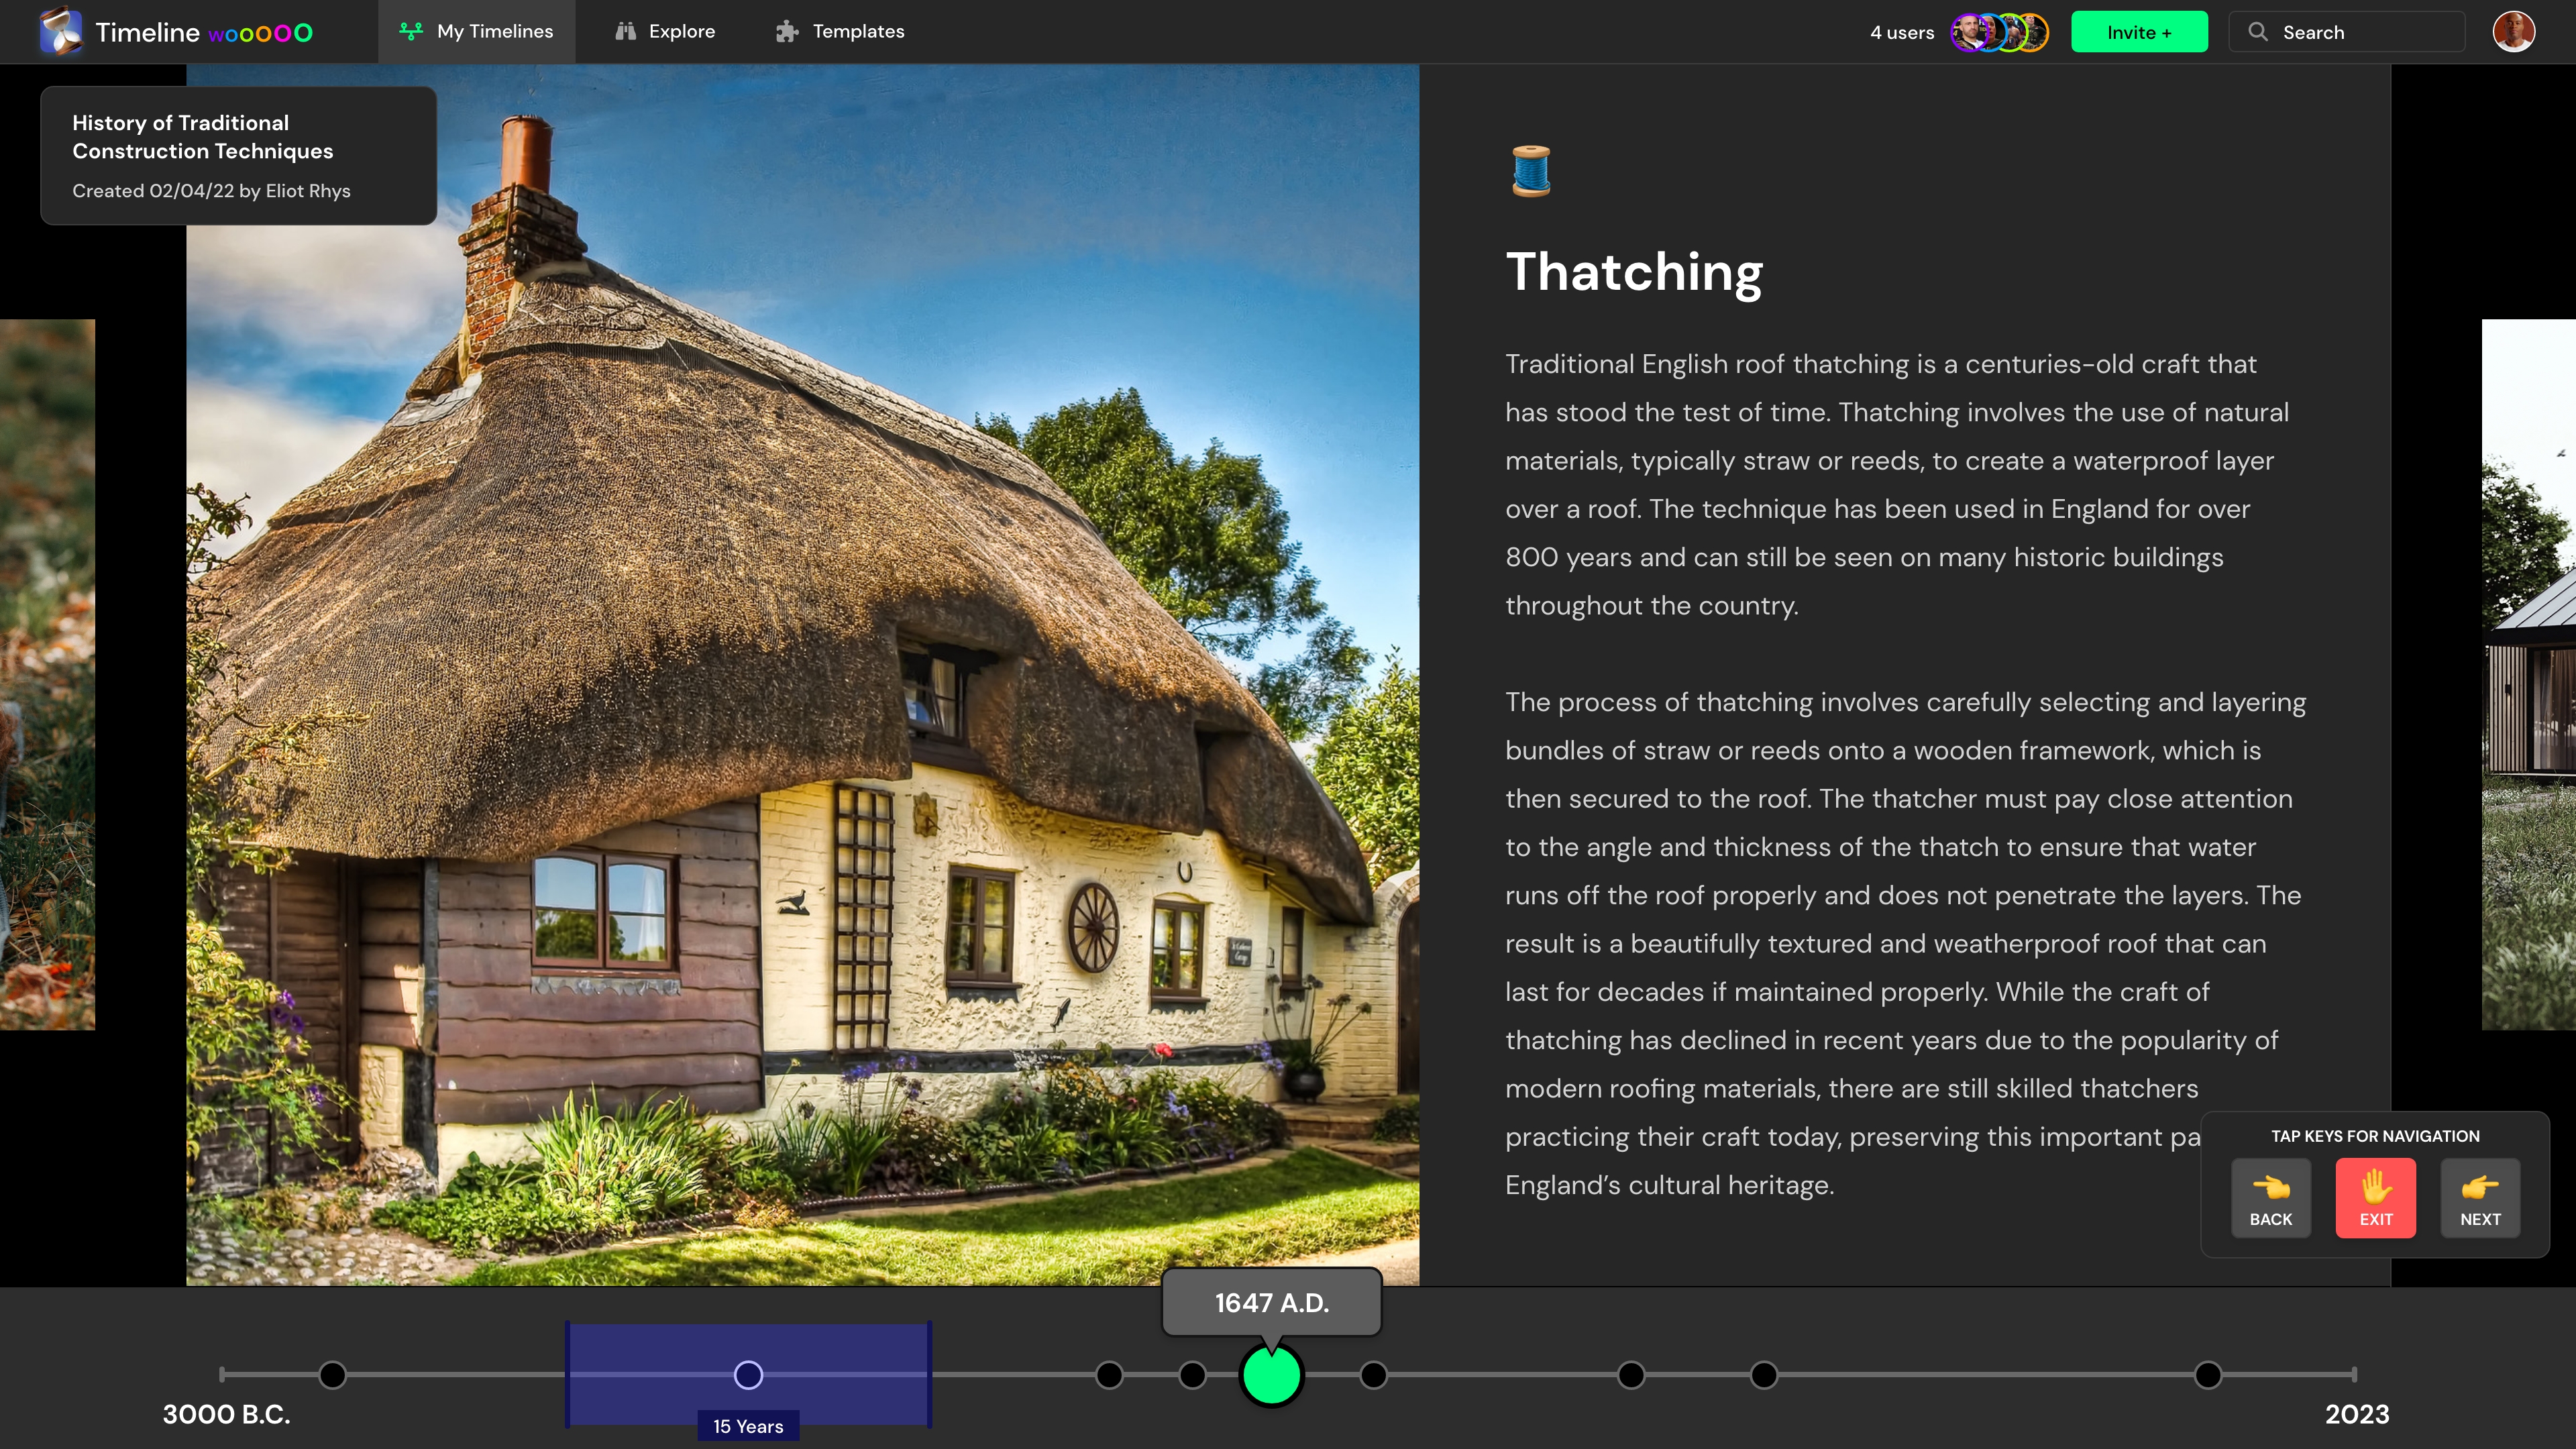Click the My Timelines branch icon
Viewport: 2576px width, 1449px height.
[411, 31]
